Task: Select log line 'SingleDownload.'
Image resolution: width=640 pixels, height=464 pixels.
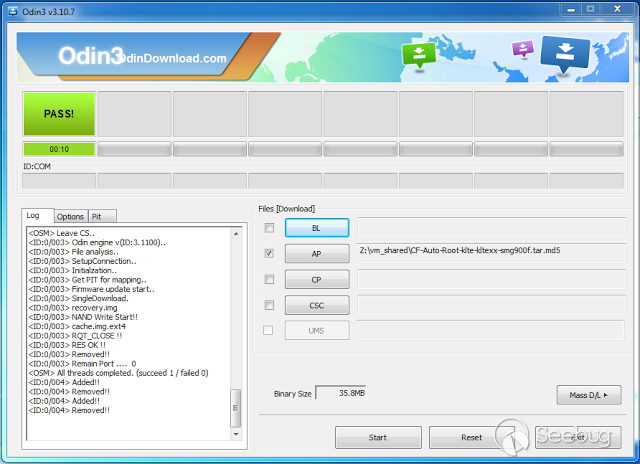Action: pyautogui.click(x=79, y=298)
